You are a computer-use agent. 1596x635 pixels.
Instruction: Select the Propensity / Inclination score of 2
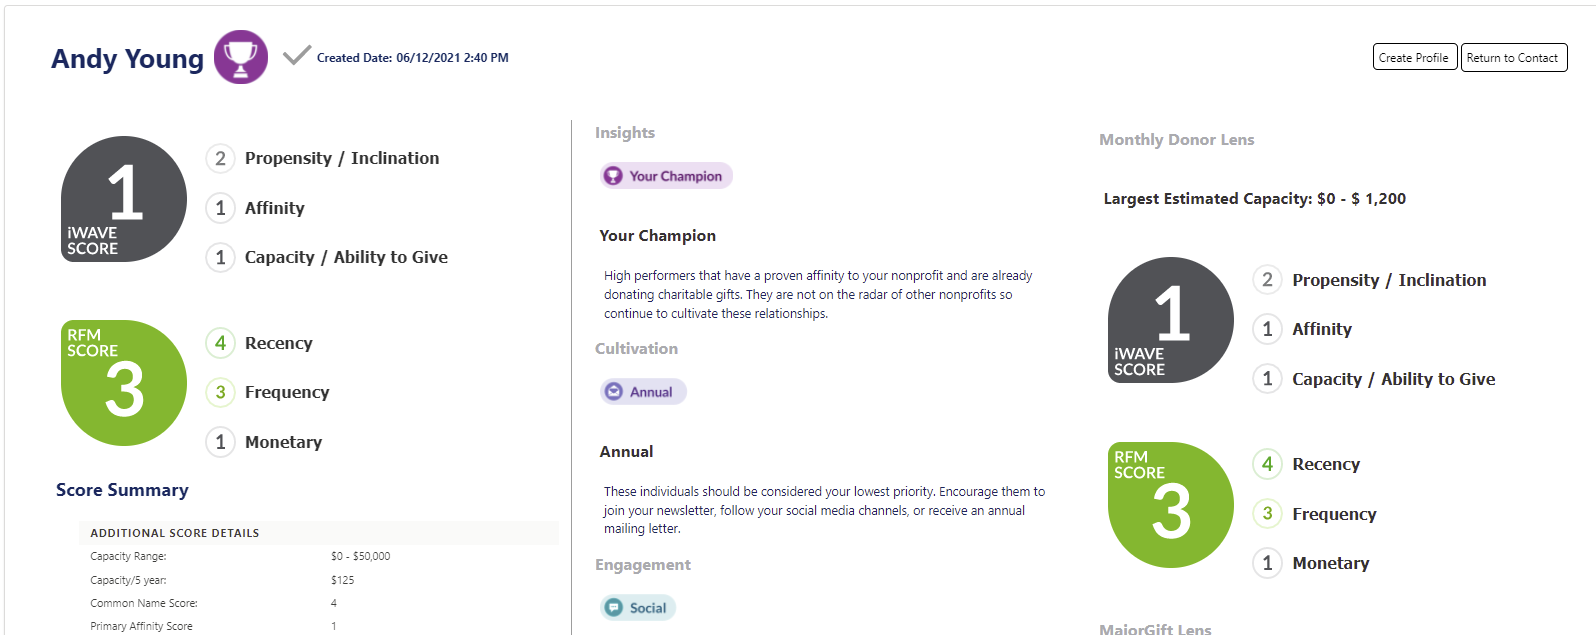(220, 158)
